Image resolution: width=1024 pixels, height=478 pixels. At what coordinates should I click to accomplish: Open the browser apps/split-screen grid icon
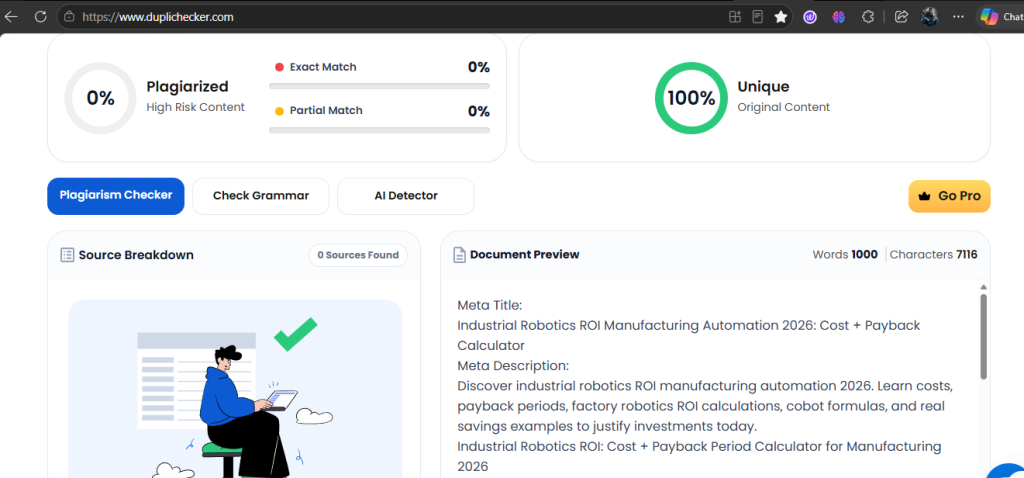click(735, 17)
